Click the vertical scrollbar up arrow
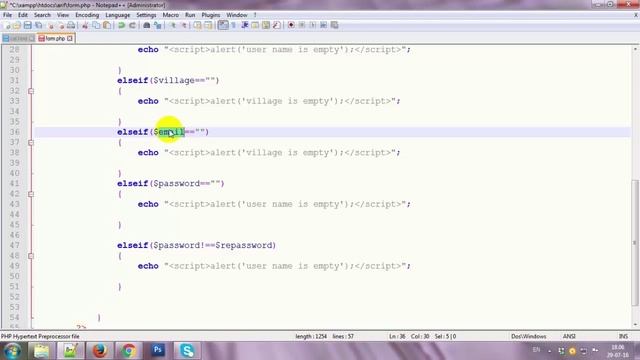 [x=635, y=49]
